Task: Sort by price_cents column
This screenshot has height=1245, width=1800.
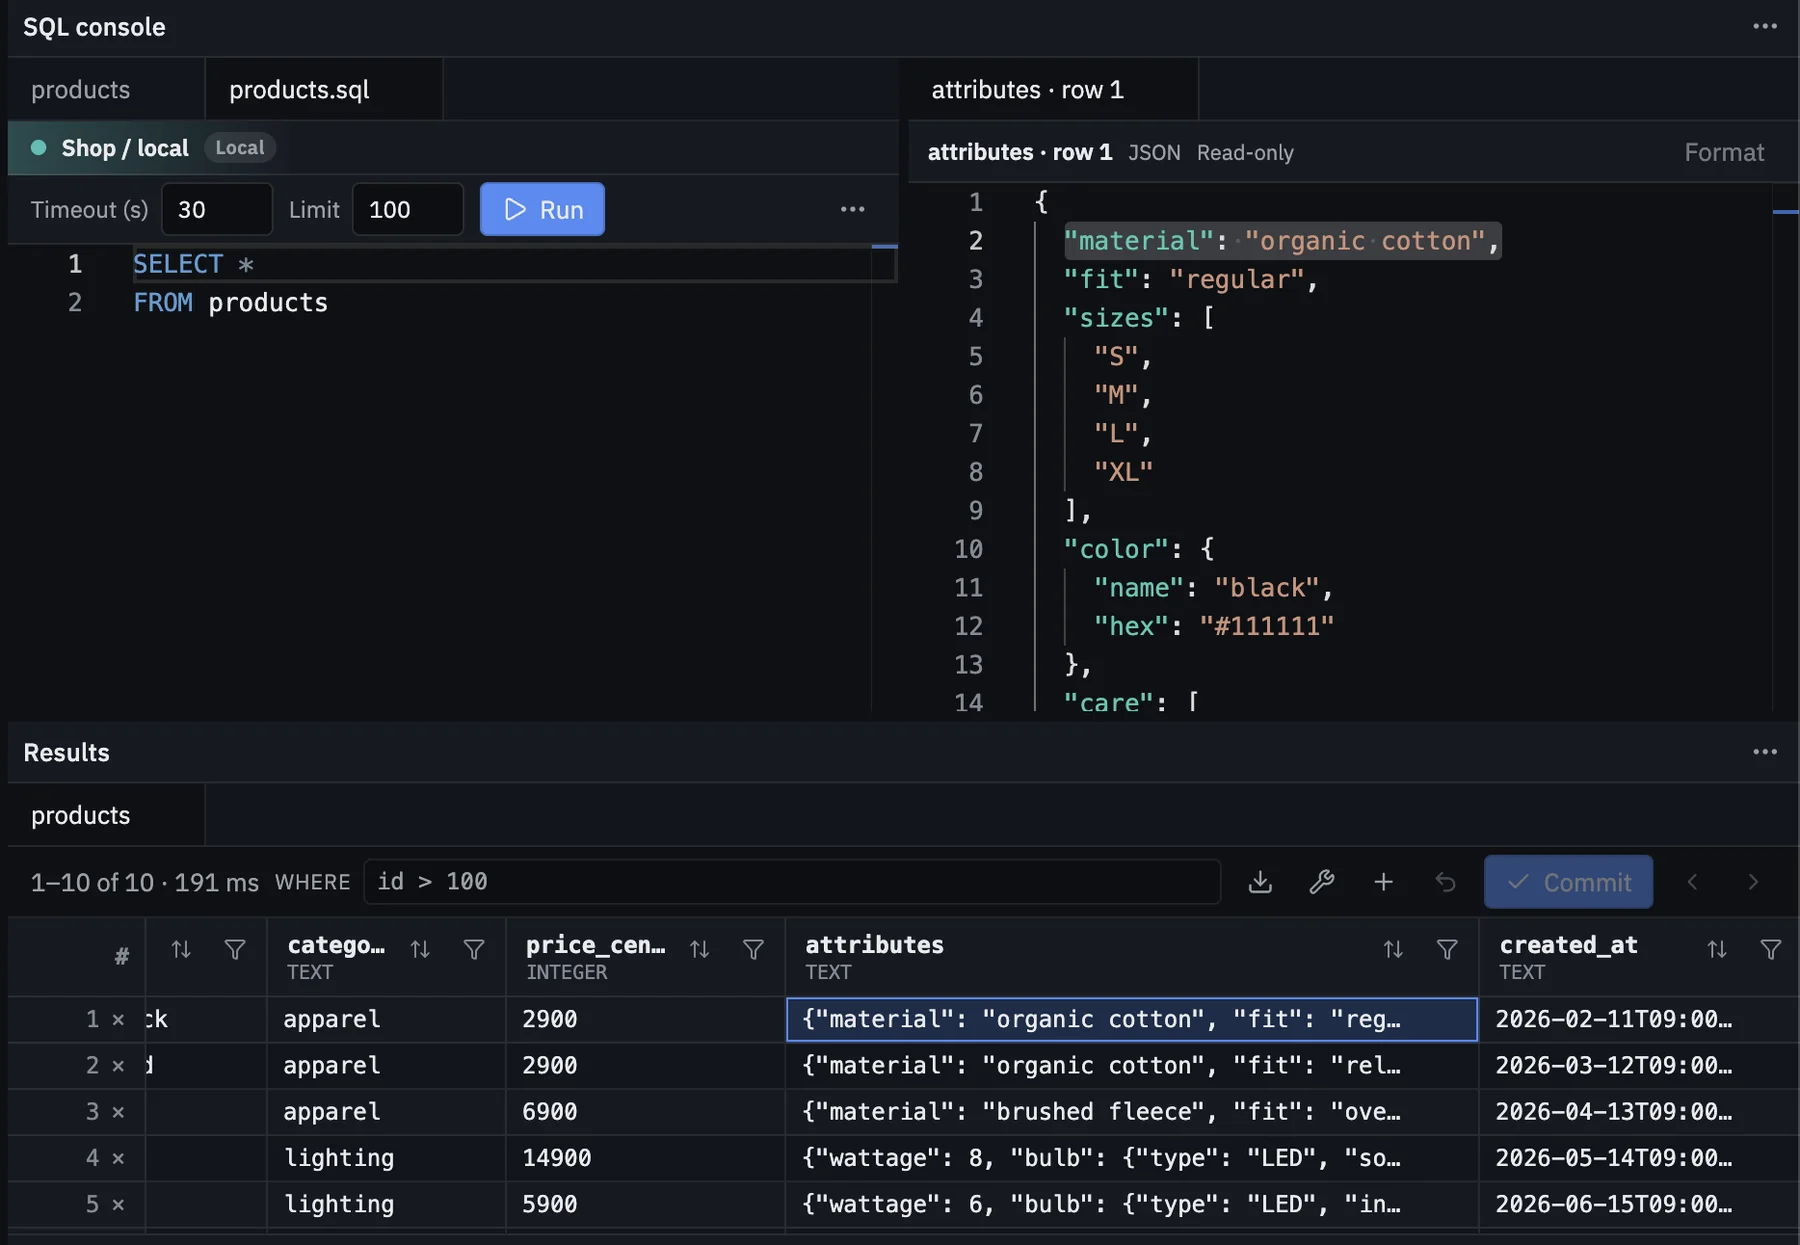Action: (x=699, y=949)
